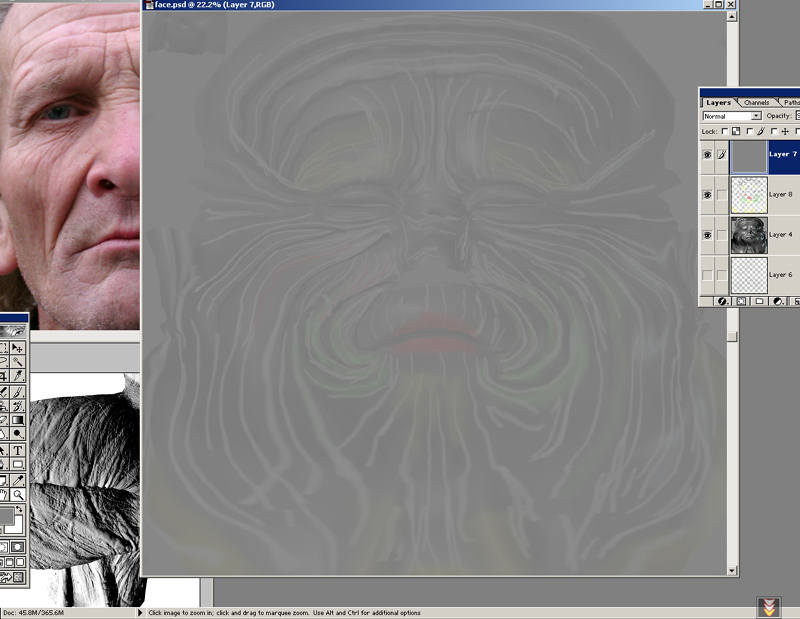The image size is (800, 619).
Task: Click the add layer mask icon
Action: click(742, 301)
